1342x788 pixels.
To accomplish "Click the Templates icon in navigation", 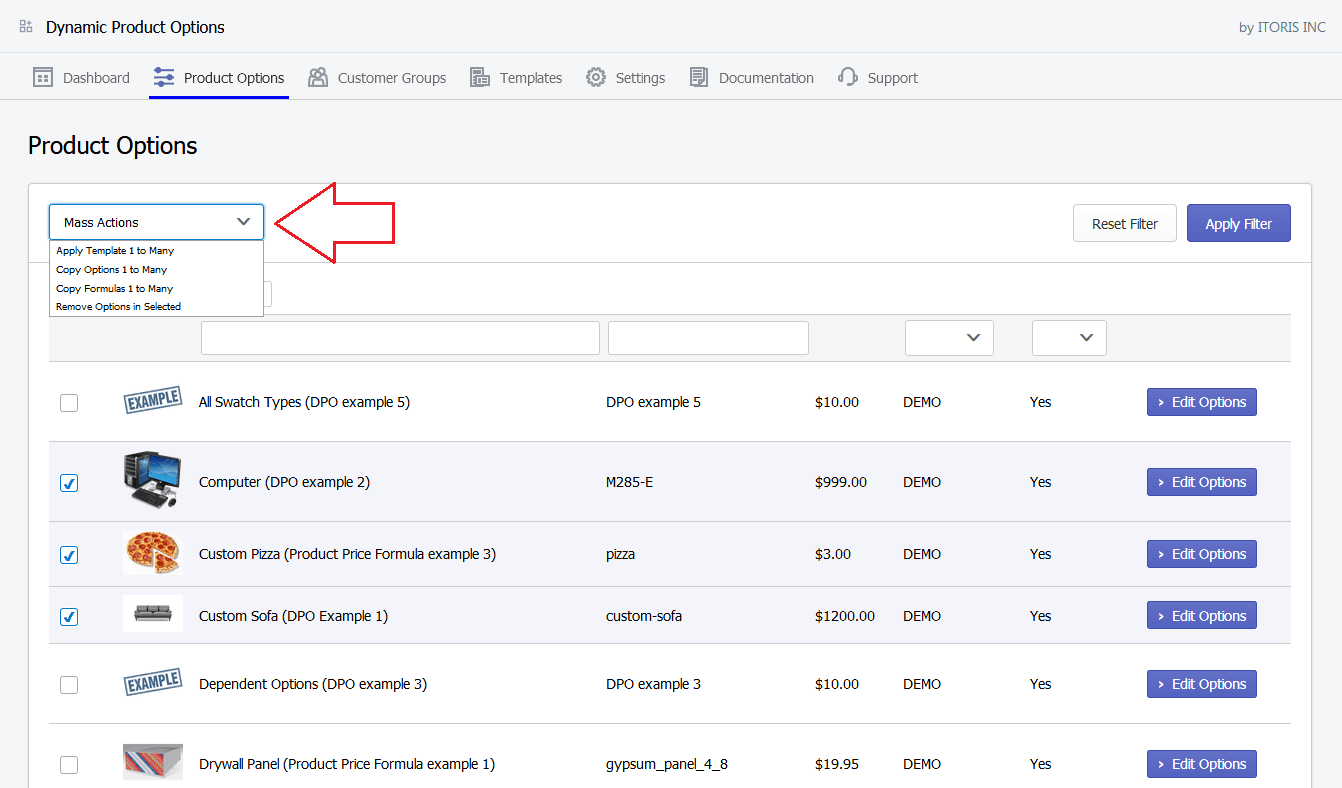I will point(480,78).
